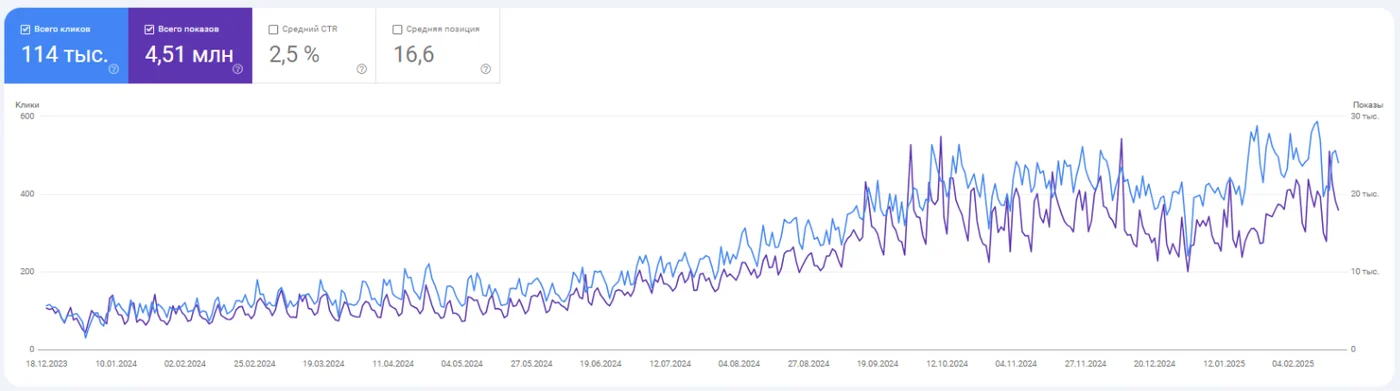The width and height of the screenshot is (1400, 391).
Task: Select the 4,51 млн impressions value
Action: [189, 55]
